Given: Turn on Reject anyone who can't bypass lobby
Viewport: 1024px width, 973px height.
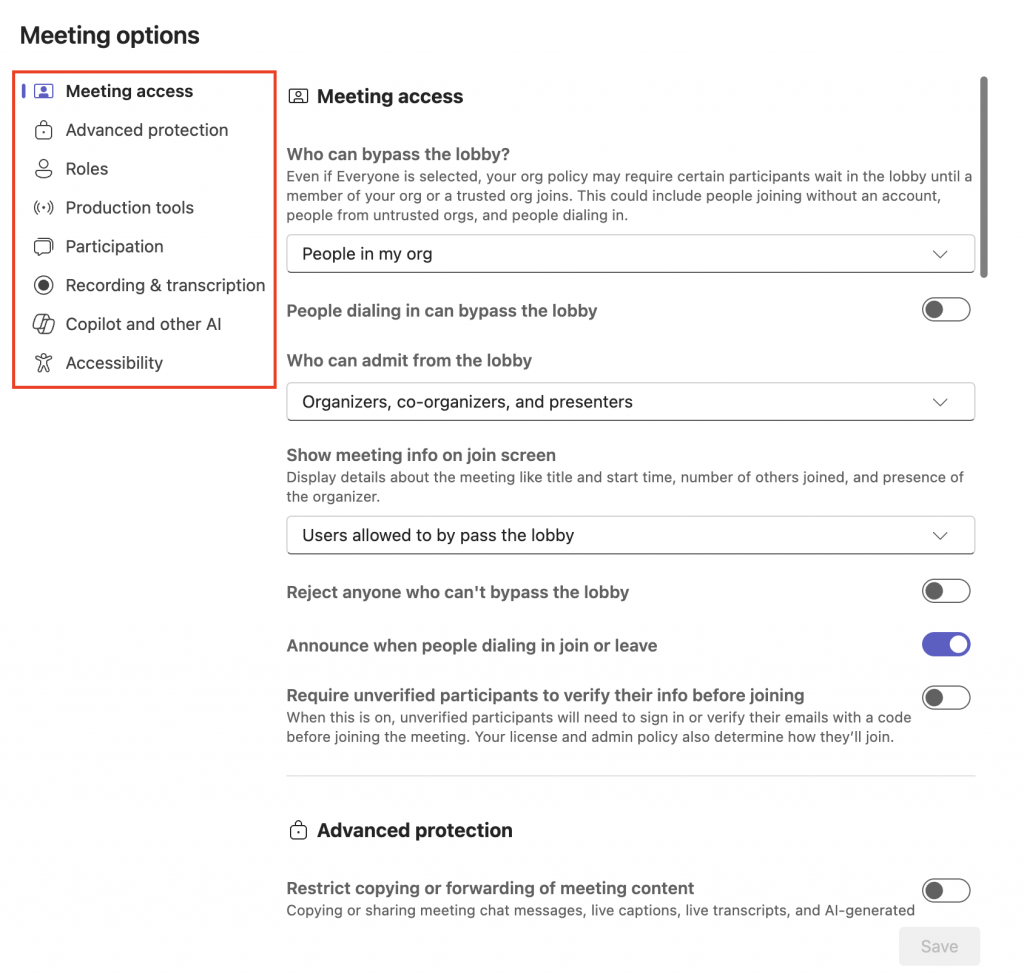Looking at the screenshot, I should 945,591.
